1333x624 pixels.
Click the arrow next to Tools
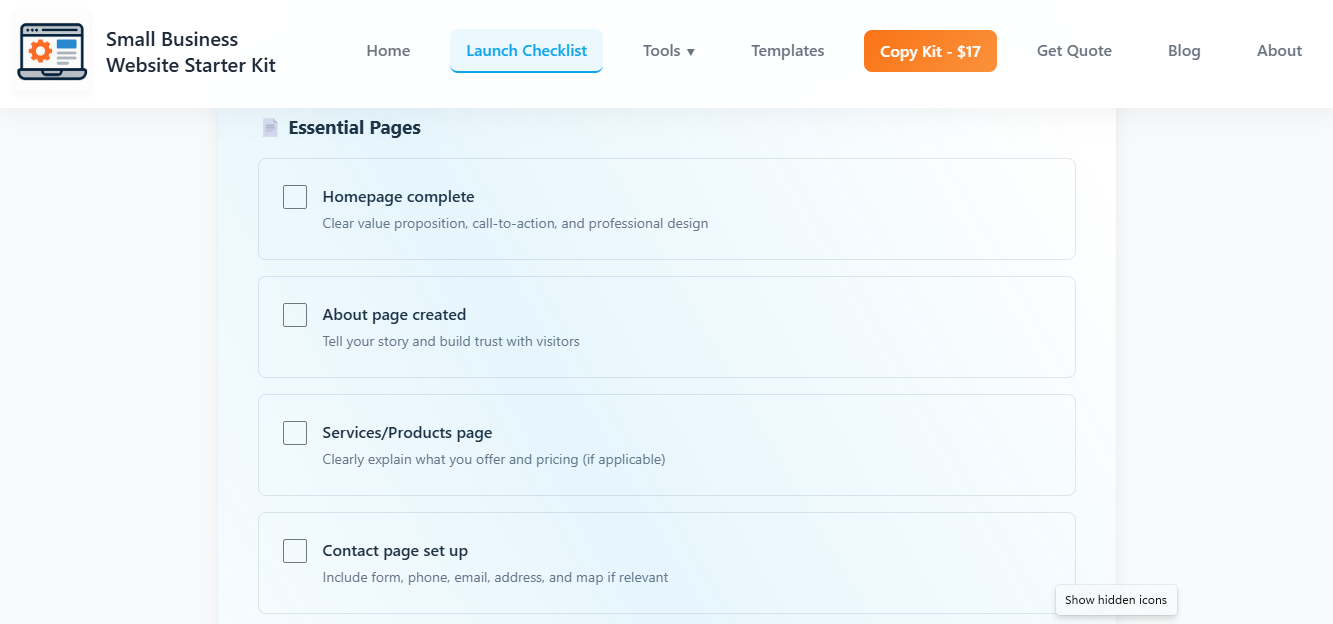(693, 51)
